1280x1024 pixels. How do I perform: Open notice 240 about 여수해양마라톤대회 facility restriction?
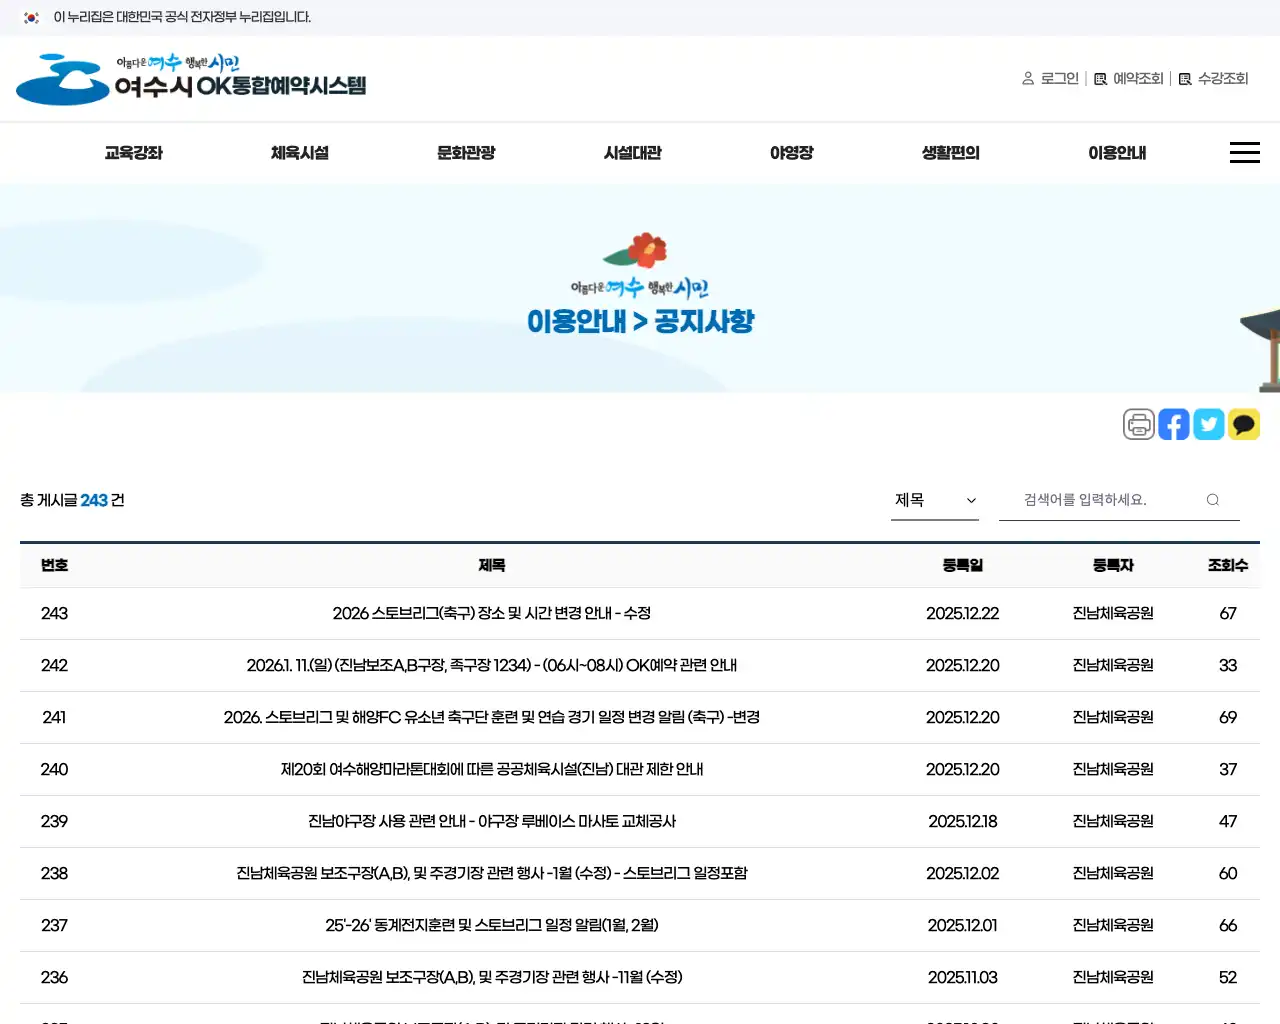point(492,769)
